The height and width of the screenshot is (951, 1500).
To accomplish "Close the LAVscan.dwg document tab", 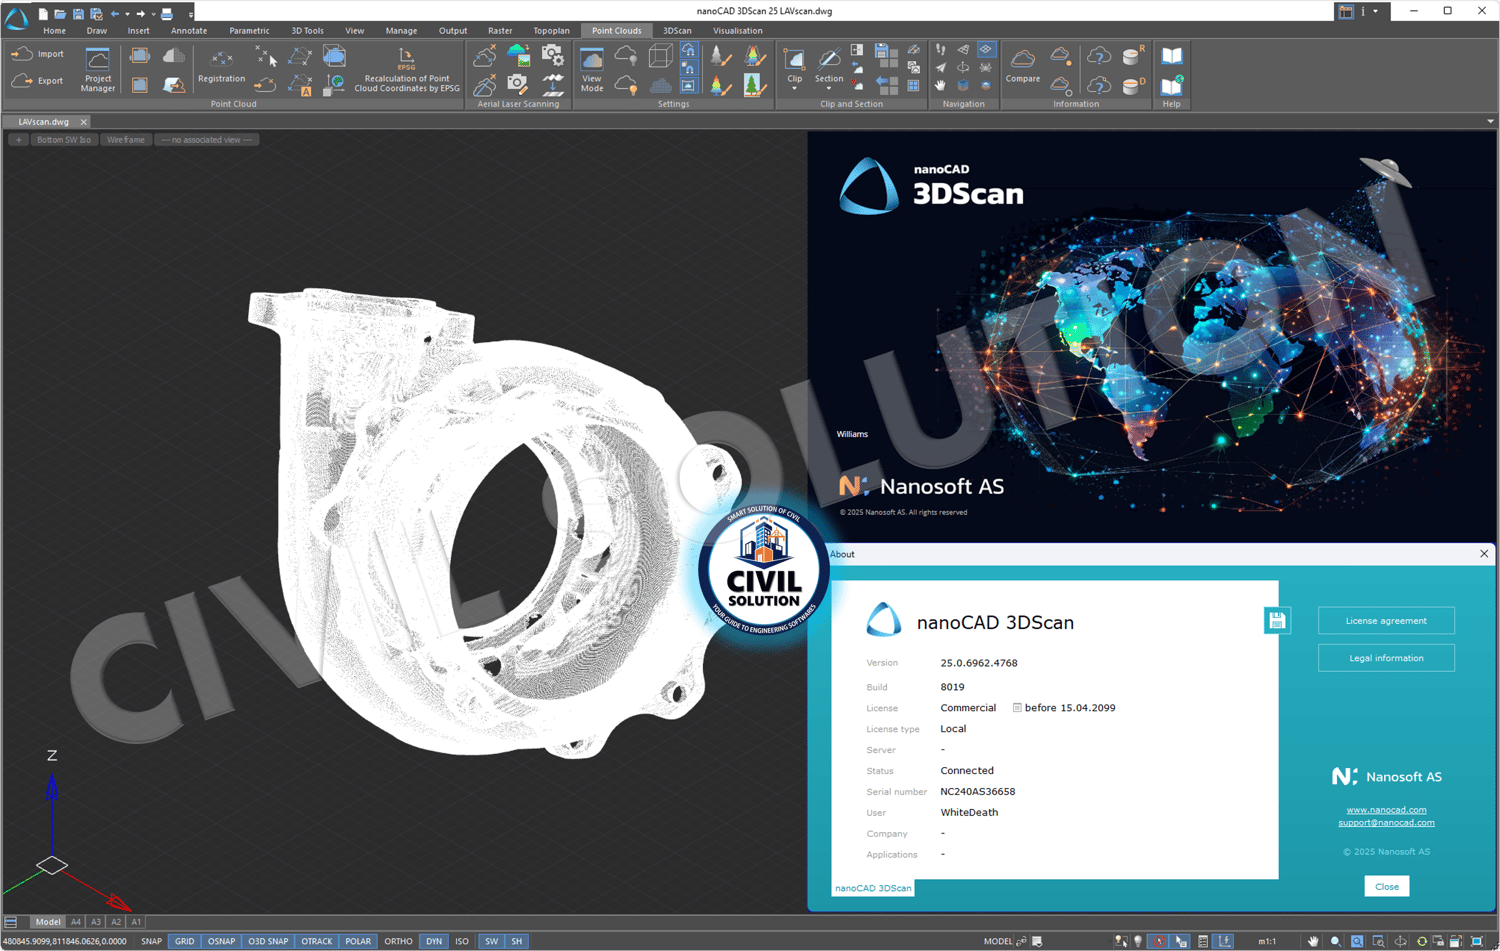I will pyautogui.click(x=84, y=122).
